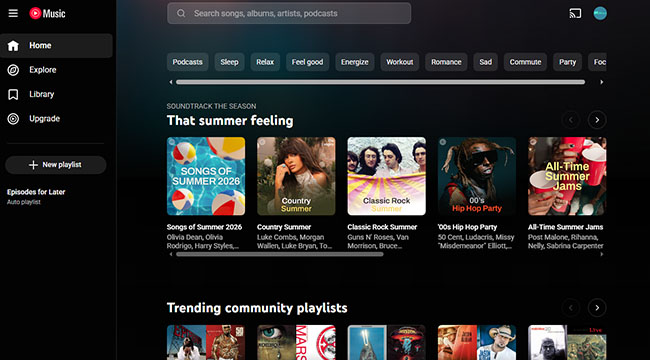Open the Cast to device icon
The image size is (650, 360).
tap(575, 13)
